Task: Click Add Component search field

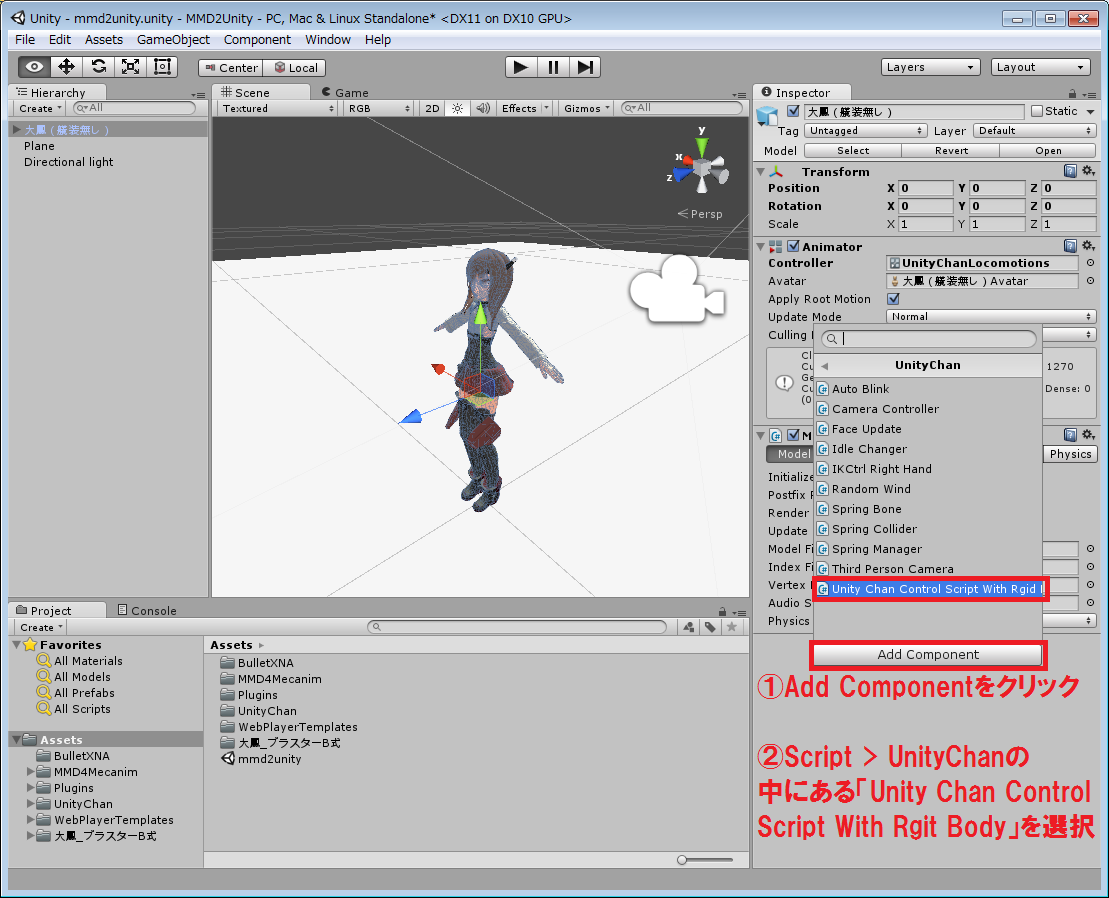Action: click(x=929, y=339)
